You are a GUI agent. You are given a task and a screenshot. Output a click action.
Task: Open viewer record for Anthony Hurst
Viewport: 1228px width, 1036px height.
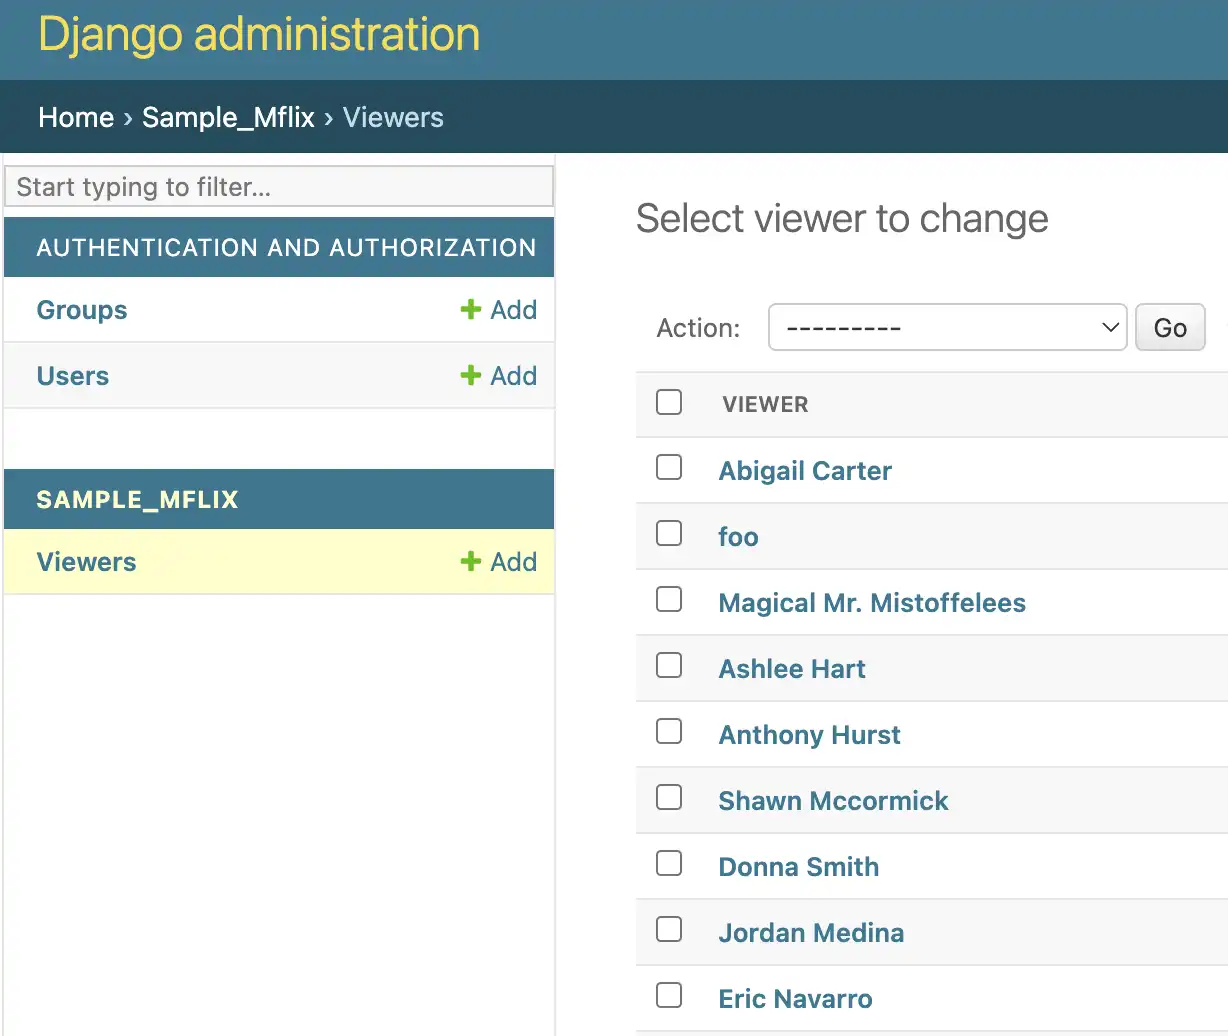click(809, 735)
